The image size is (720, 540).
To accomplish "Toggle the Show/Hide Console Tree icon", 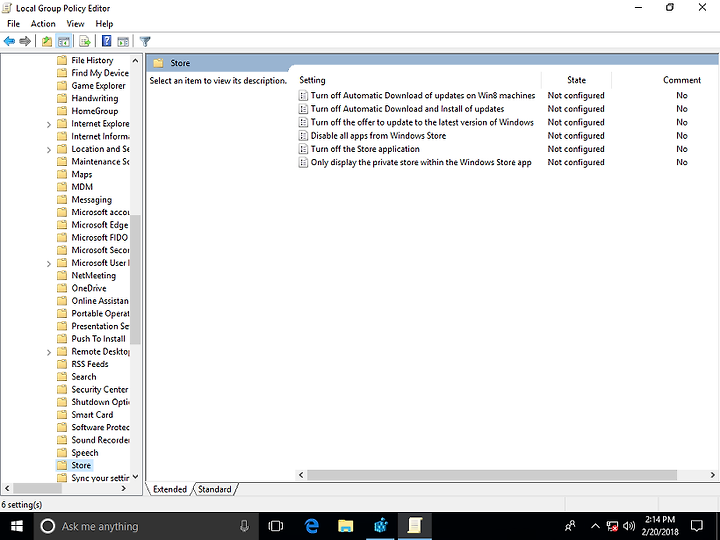I will 63,41.
